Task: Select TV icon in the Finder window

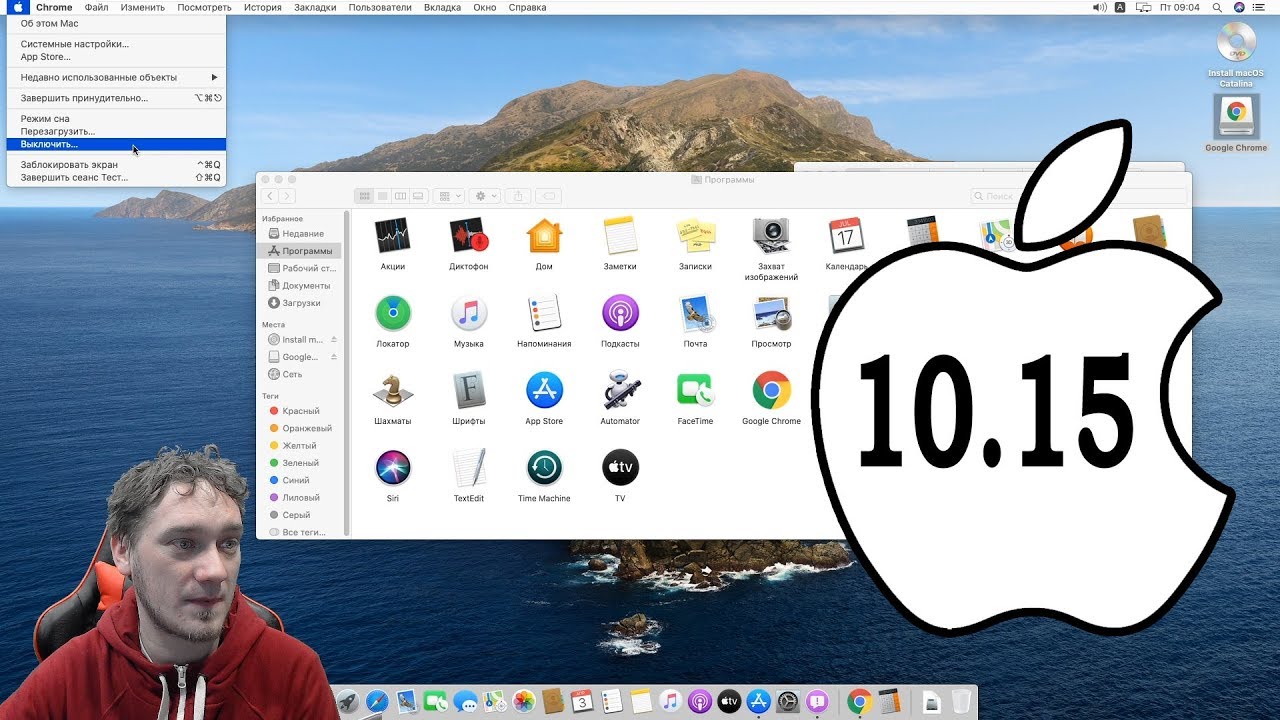Action: (620, 467)
